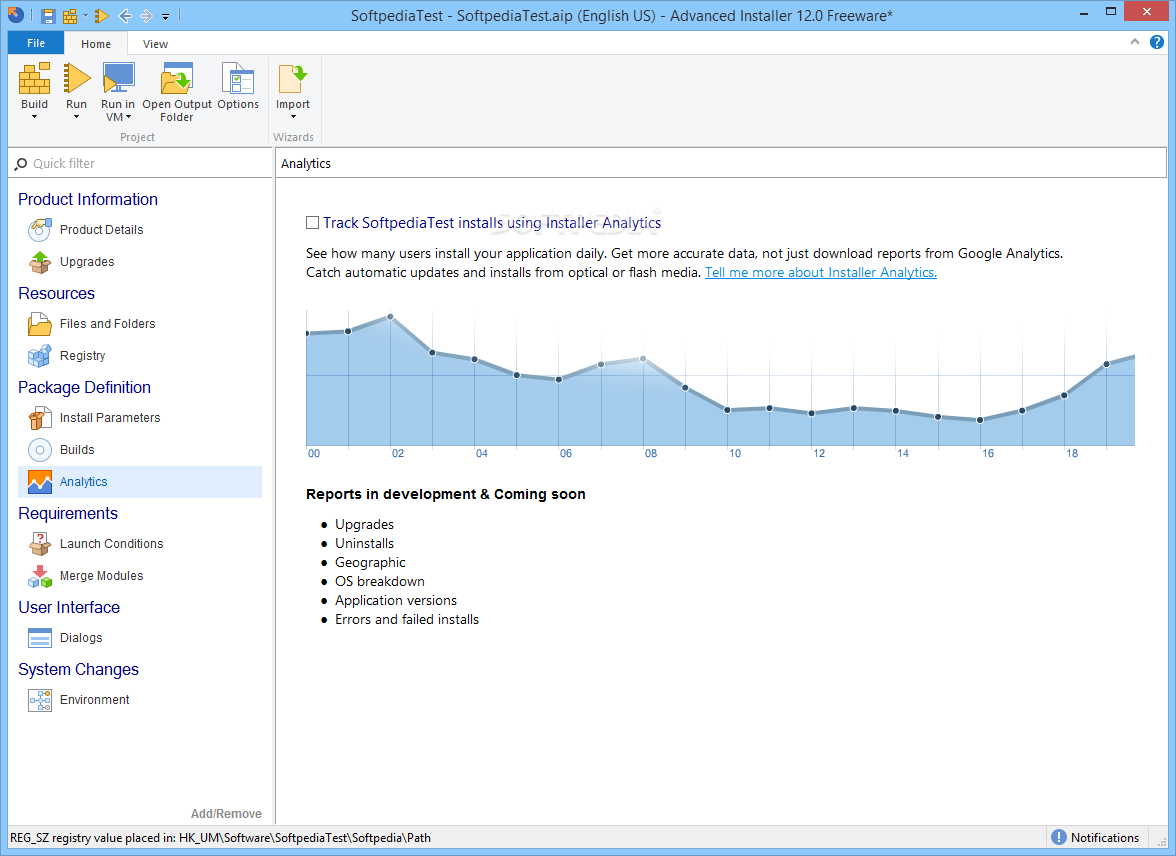Click the System Changes section heading
This screenshot has height=856, width=1176.
[x=78, y=669]
